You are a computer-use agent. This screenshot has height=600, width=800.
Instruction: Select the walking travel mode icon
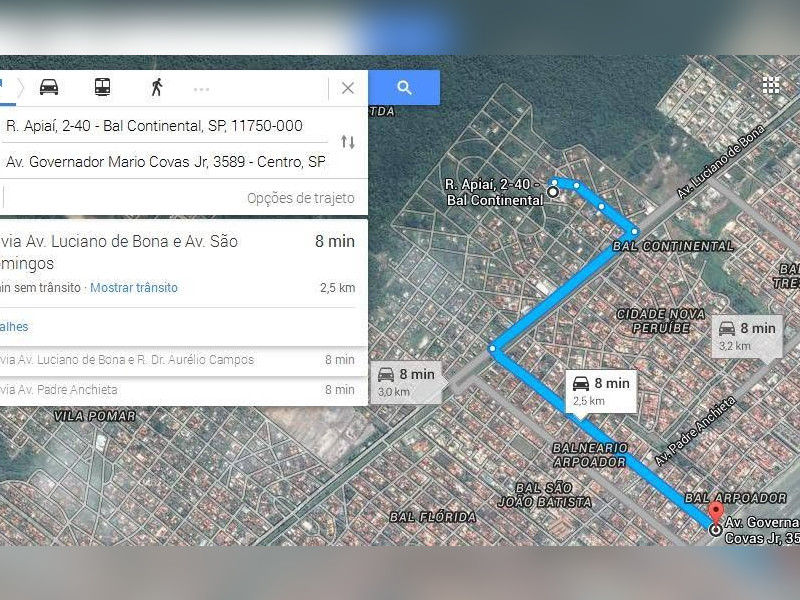157,87
